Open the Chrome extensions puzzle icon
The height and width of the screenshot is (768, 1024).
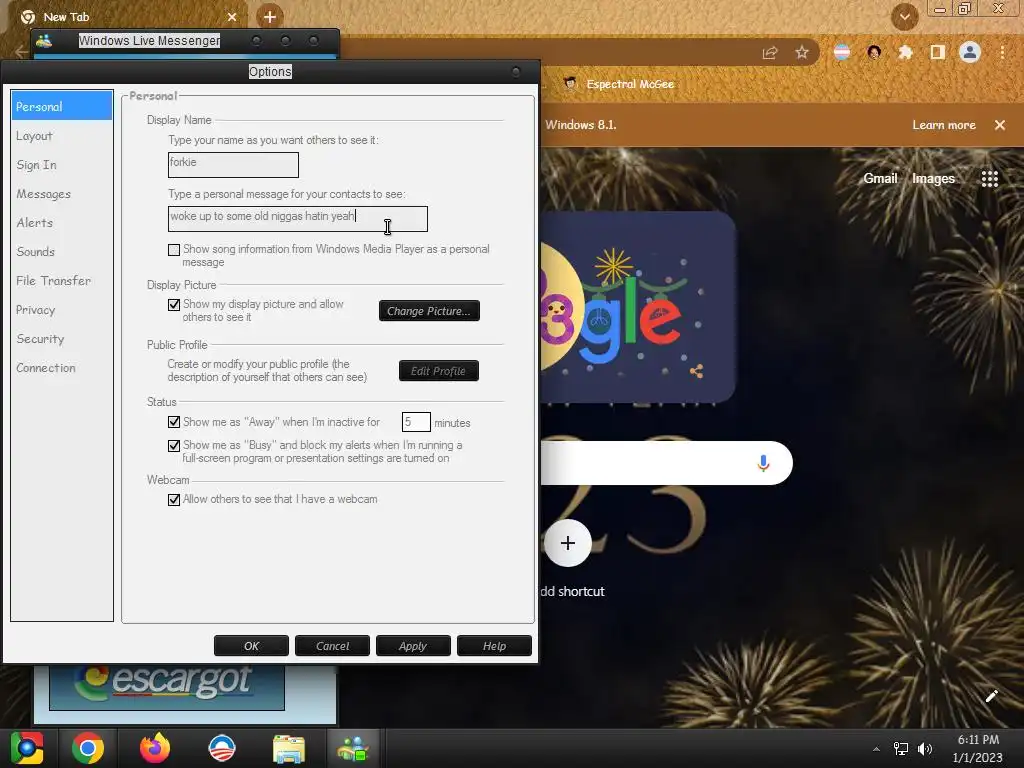tap(906, 52)
